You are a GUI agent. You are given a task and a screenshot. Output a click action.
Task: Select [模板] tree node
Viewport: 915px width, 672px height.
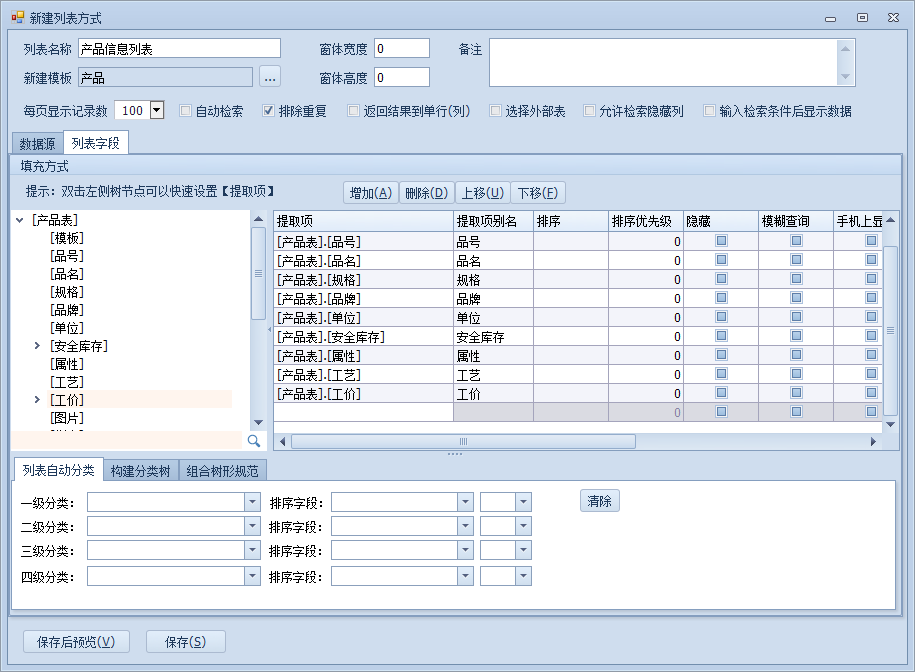[x=67, y=238]
